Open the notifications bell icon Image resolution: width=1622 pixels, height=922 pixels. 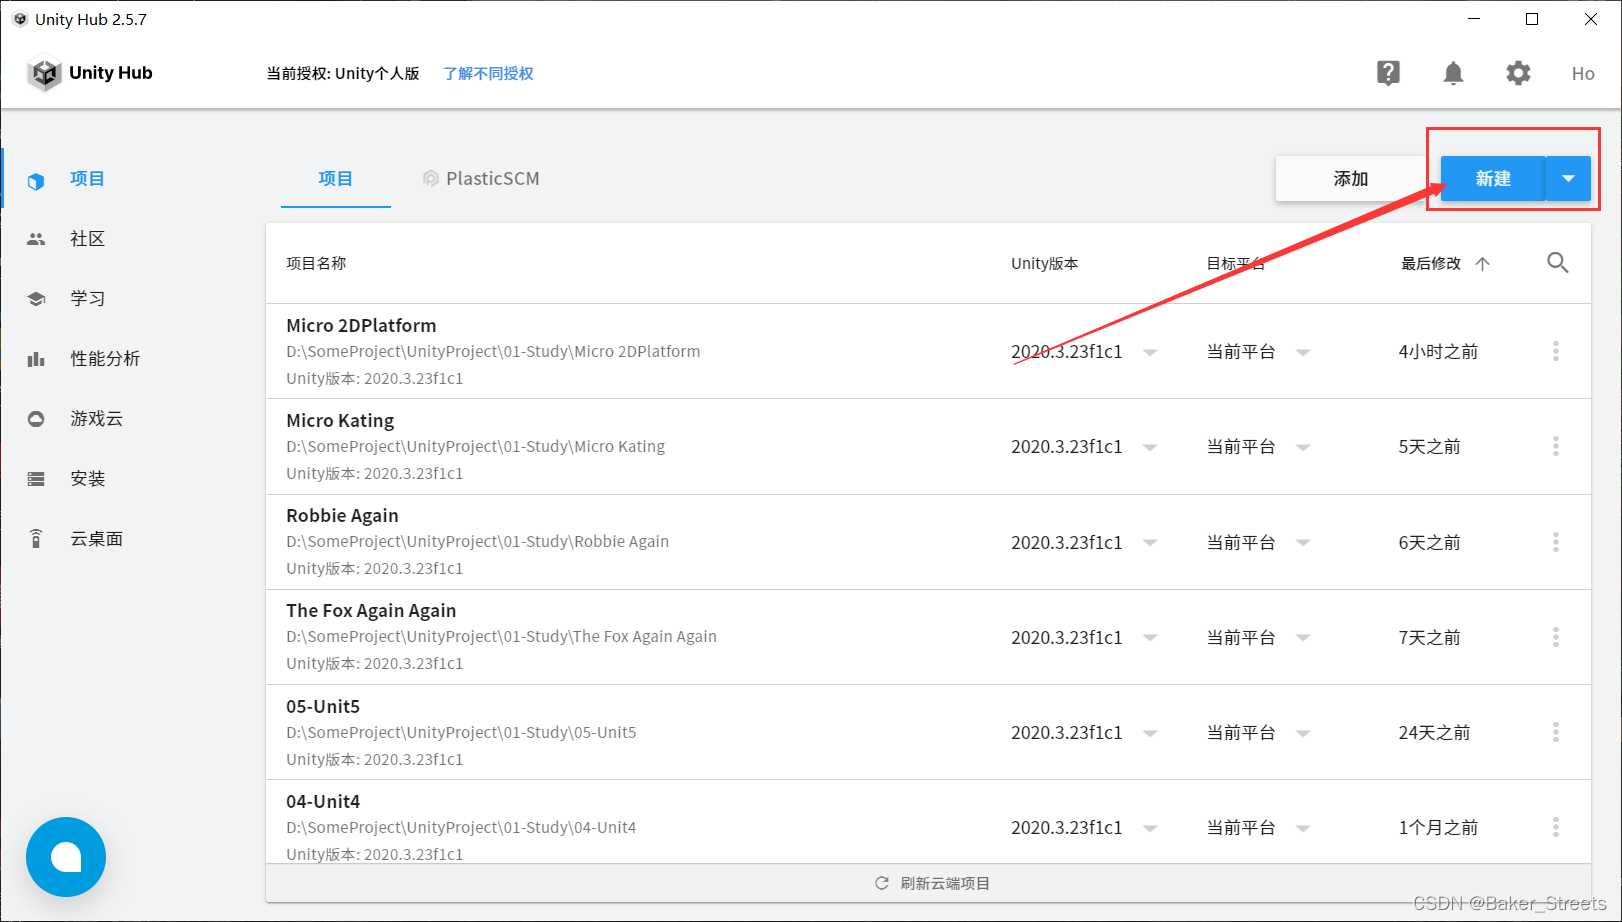point(1453,73)
